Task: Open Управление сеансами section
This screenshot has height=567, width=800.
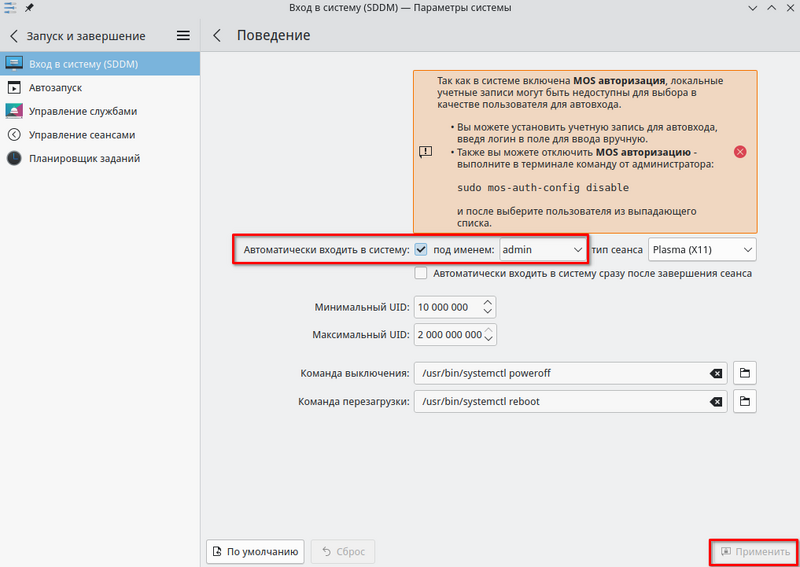Action: point(81,134)
